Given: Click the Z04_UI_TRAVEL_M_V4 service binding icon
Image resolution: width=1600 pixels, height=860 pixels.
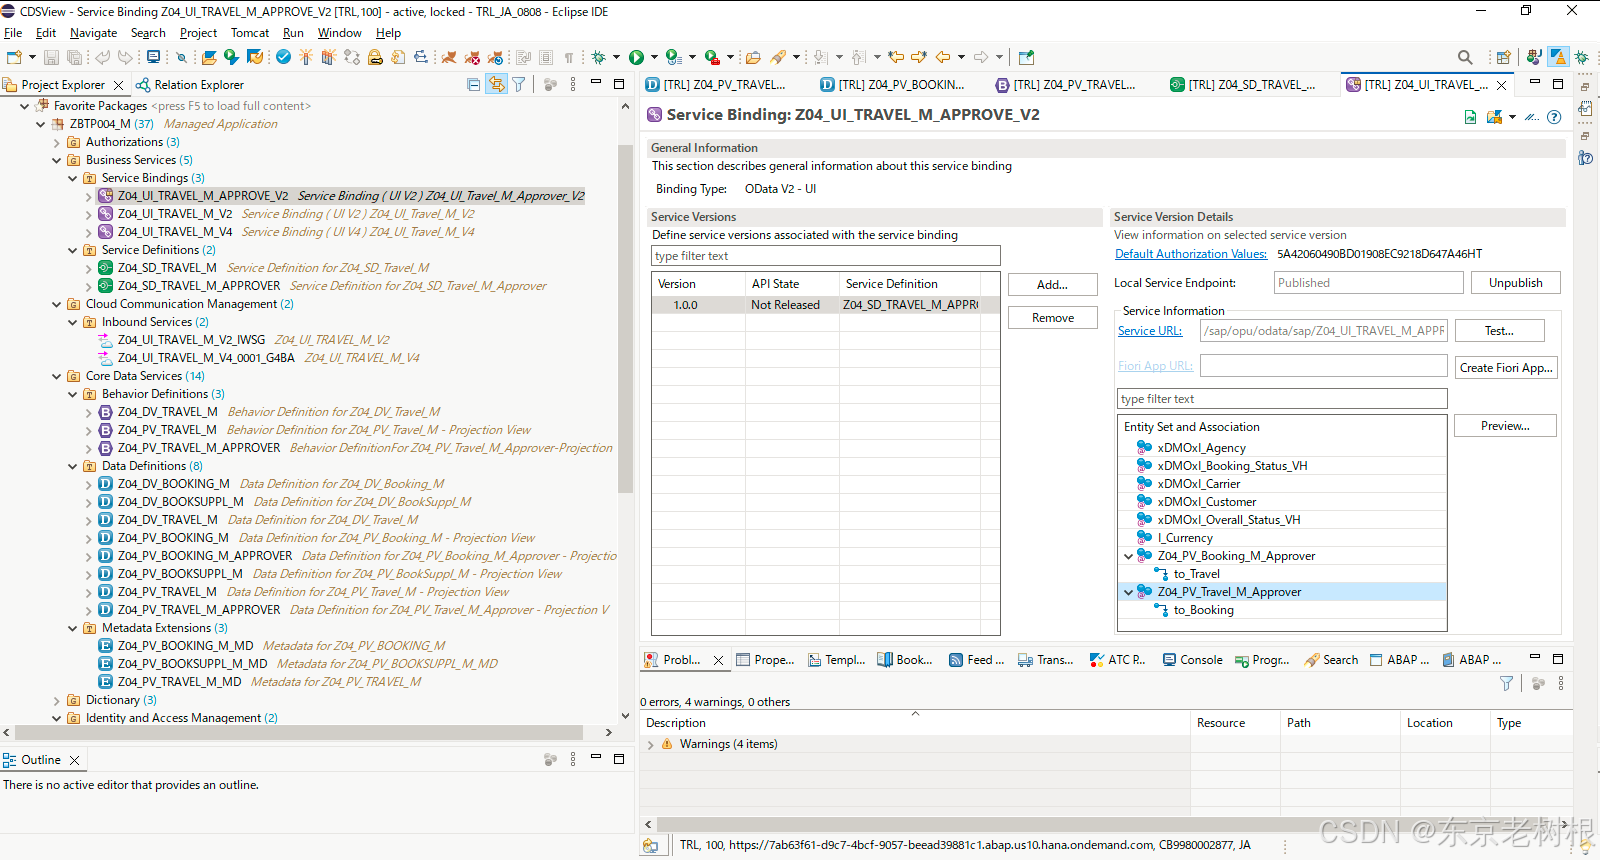Looking at the screenshot, I should tap(105, 232).
